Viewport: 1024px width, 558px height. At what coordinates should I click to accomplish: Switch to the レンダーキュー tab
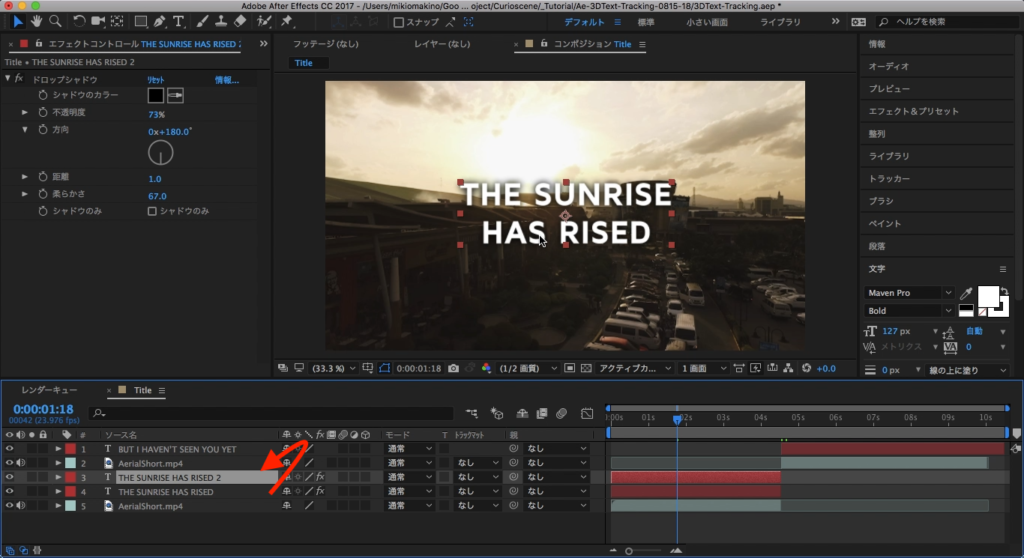[x=49, y=390]
